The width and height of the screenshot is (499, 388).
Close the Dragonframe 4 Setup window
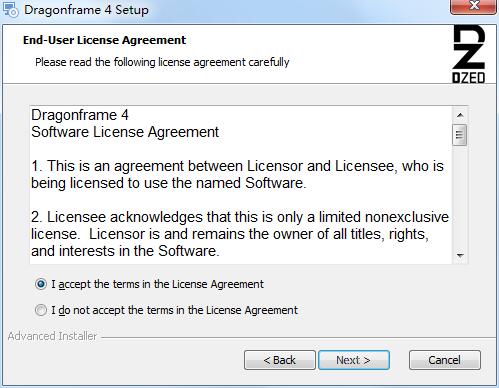click(x=473, y=7)
